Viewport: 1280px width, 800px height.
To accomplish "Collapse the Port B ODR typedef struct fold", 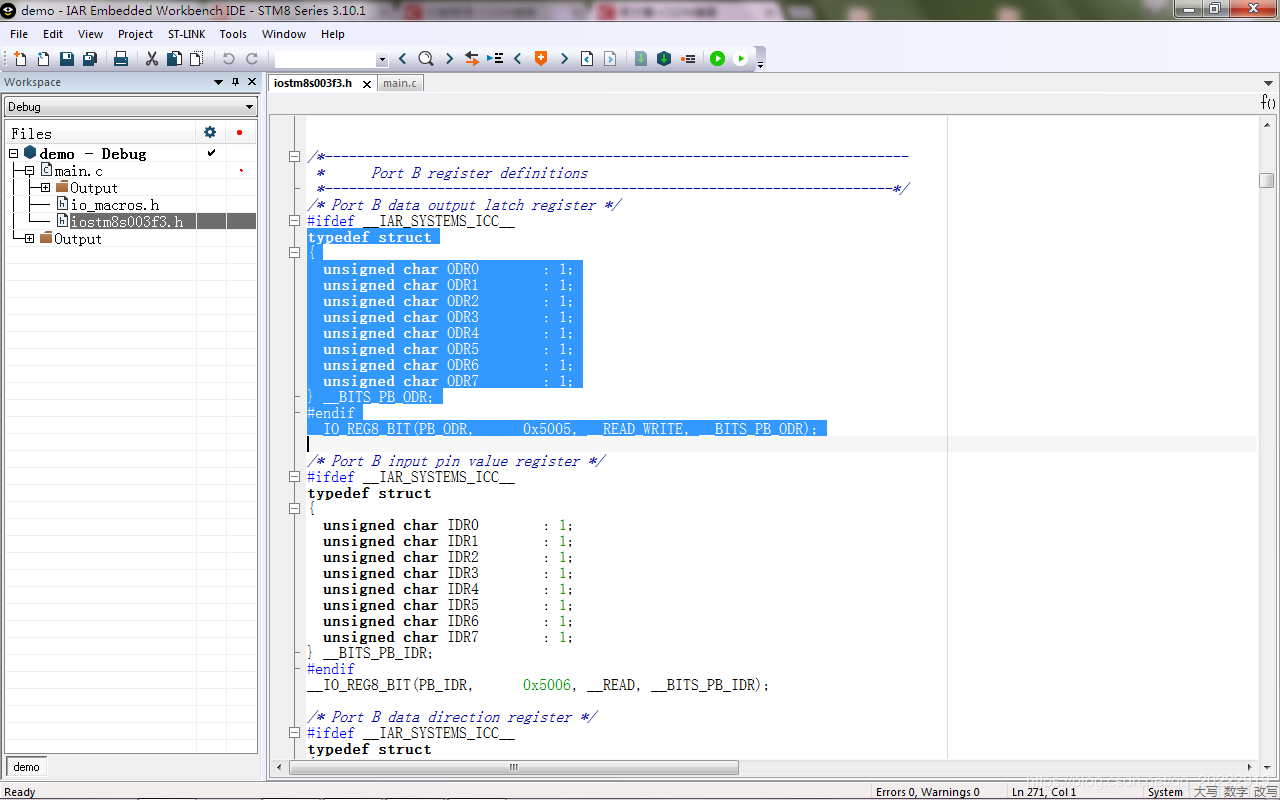I will pyautogui.click(x=294, y=253).
